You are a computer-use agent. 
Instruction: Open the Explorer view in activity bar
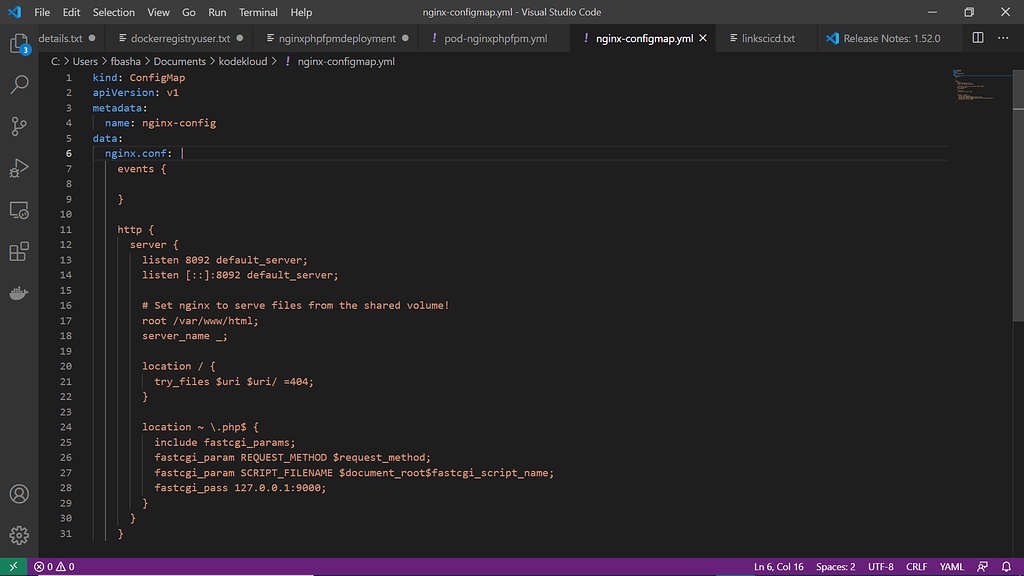(x=19, y=45)
